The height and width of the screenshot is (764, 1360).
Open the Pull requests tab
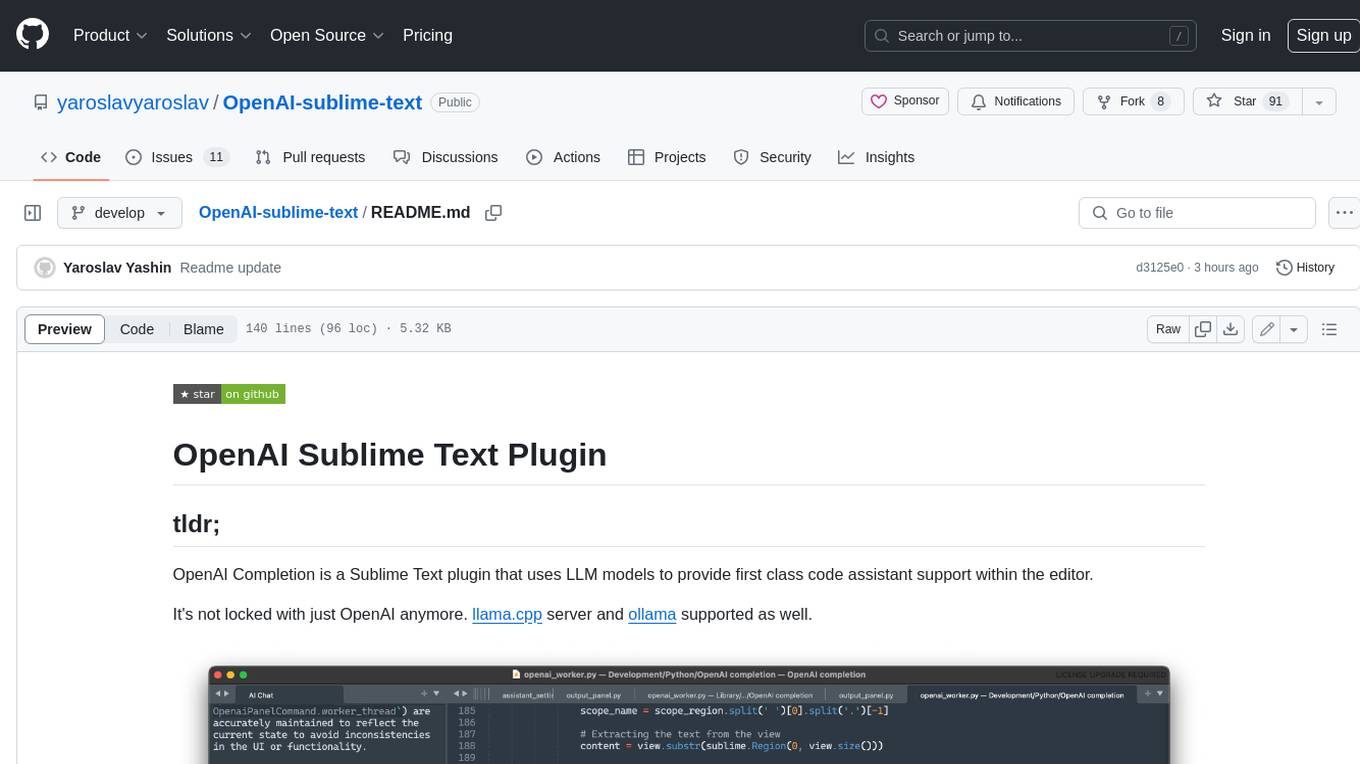point(310,157)
